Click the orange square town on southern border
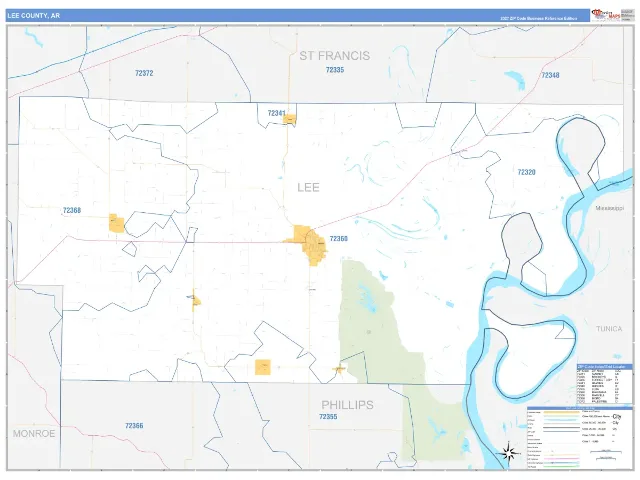Screen dimensions: 640x480 click(x=262, y=367)
